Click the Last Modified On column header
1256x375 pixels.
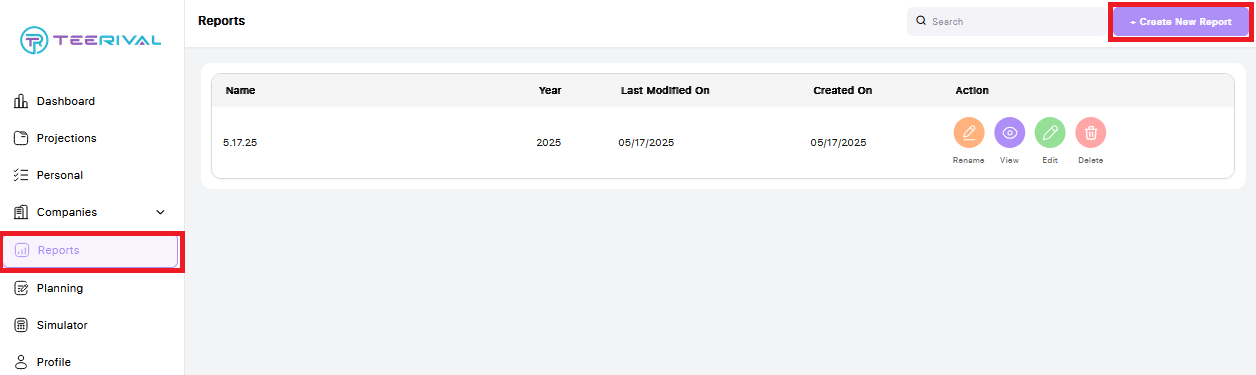coord(665,90)
